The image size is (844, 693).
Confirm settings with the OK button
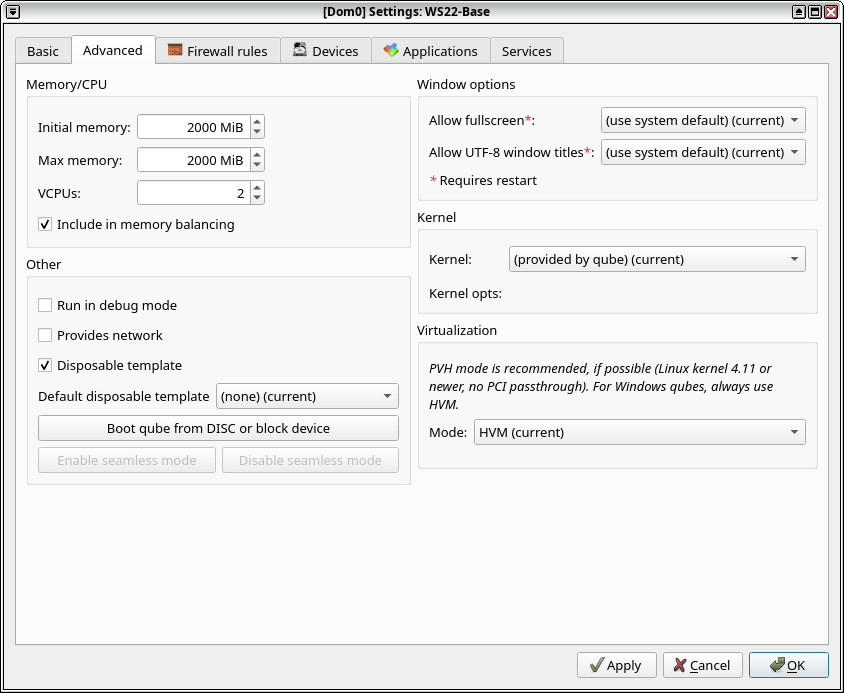click(789, 665)
